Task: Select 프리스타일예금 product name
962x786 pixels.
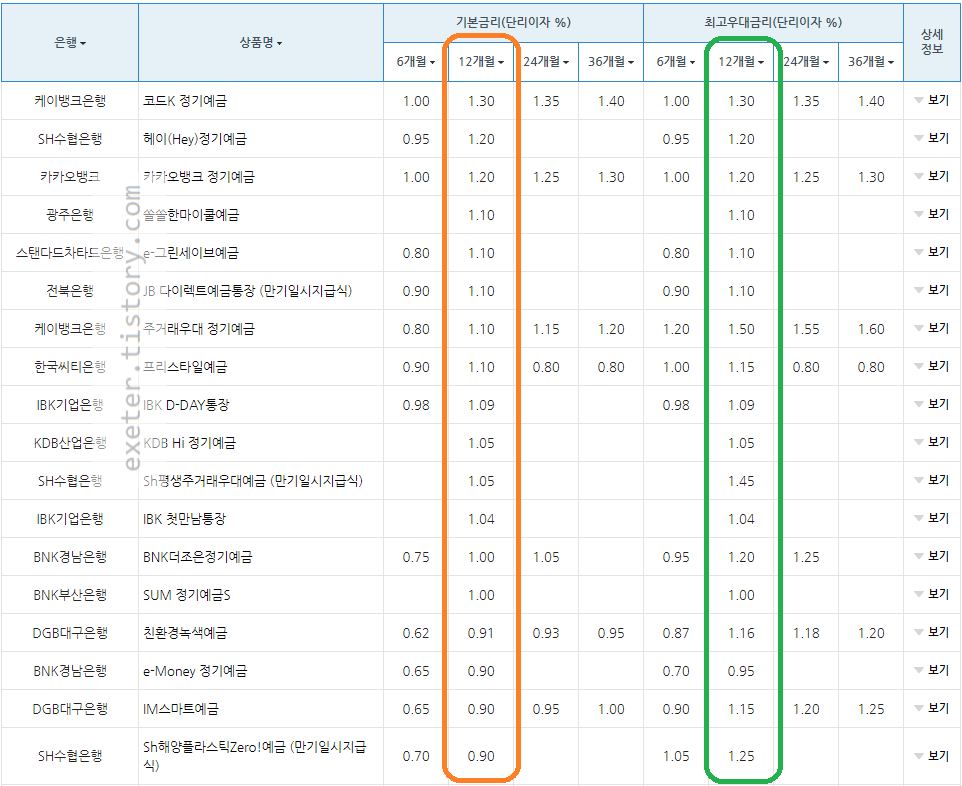Action: coord(185,367)
